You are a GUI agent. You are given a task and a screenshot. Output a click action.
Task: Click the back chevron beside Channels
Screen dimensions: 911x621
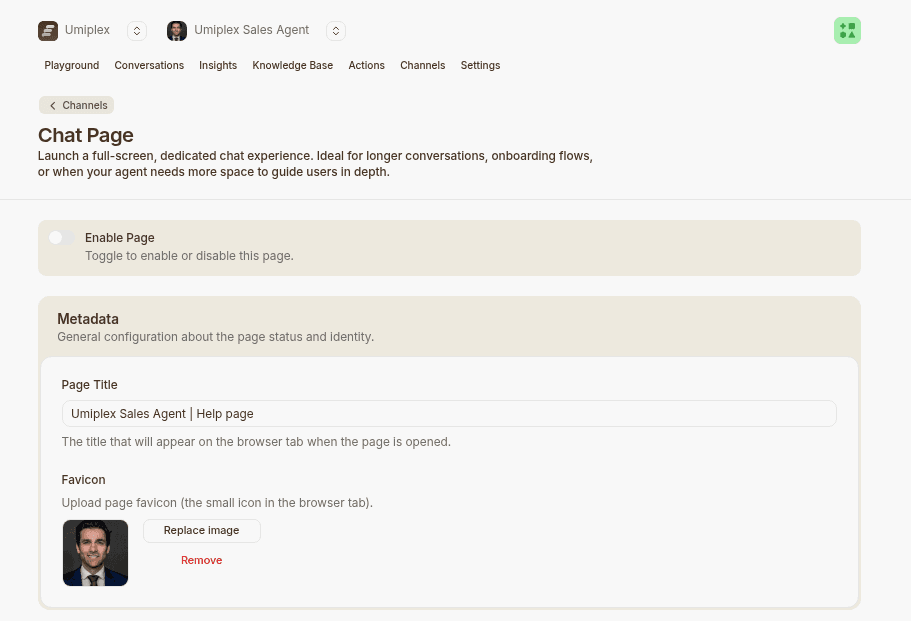53,105
